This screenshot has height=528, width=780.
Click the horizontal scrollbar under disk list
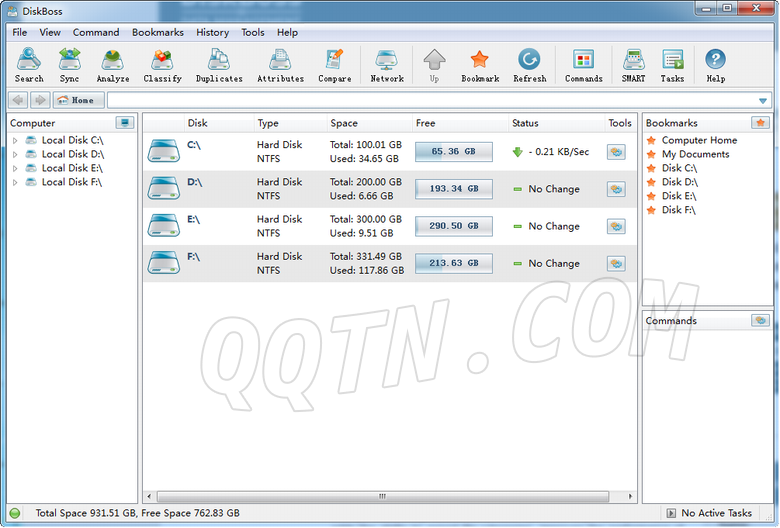[x=380, y=496]
